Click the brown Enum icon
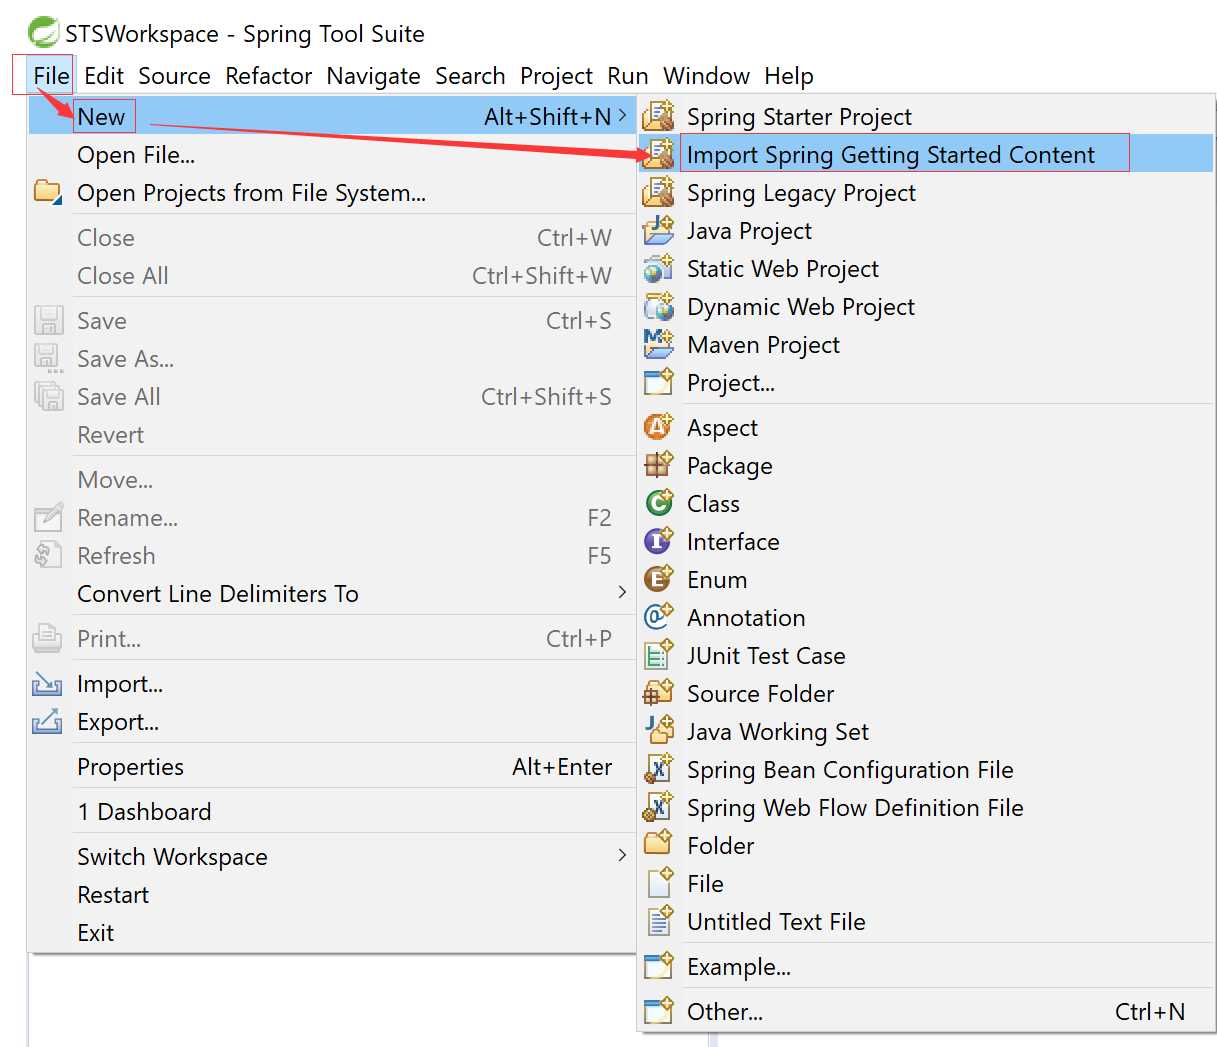 658,579
